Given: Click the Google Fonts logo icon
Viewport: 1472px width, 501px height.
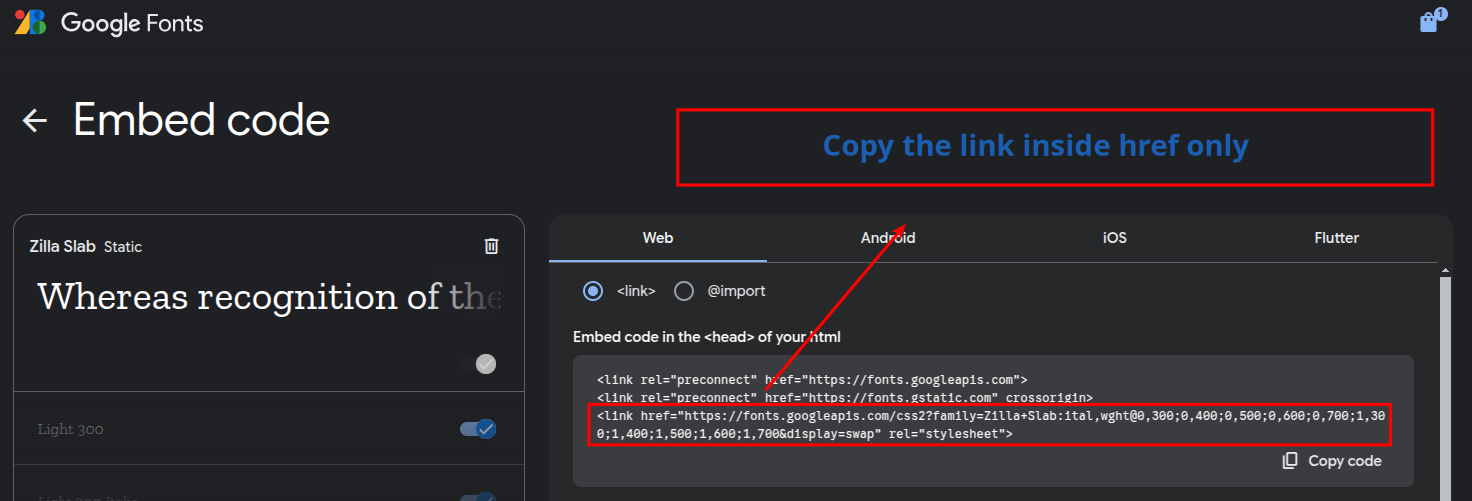Looking at the screenshot, I should pos(30,22).
